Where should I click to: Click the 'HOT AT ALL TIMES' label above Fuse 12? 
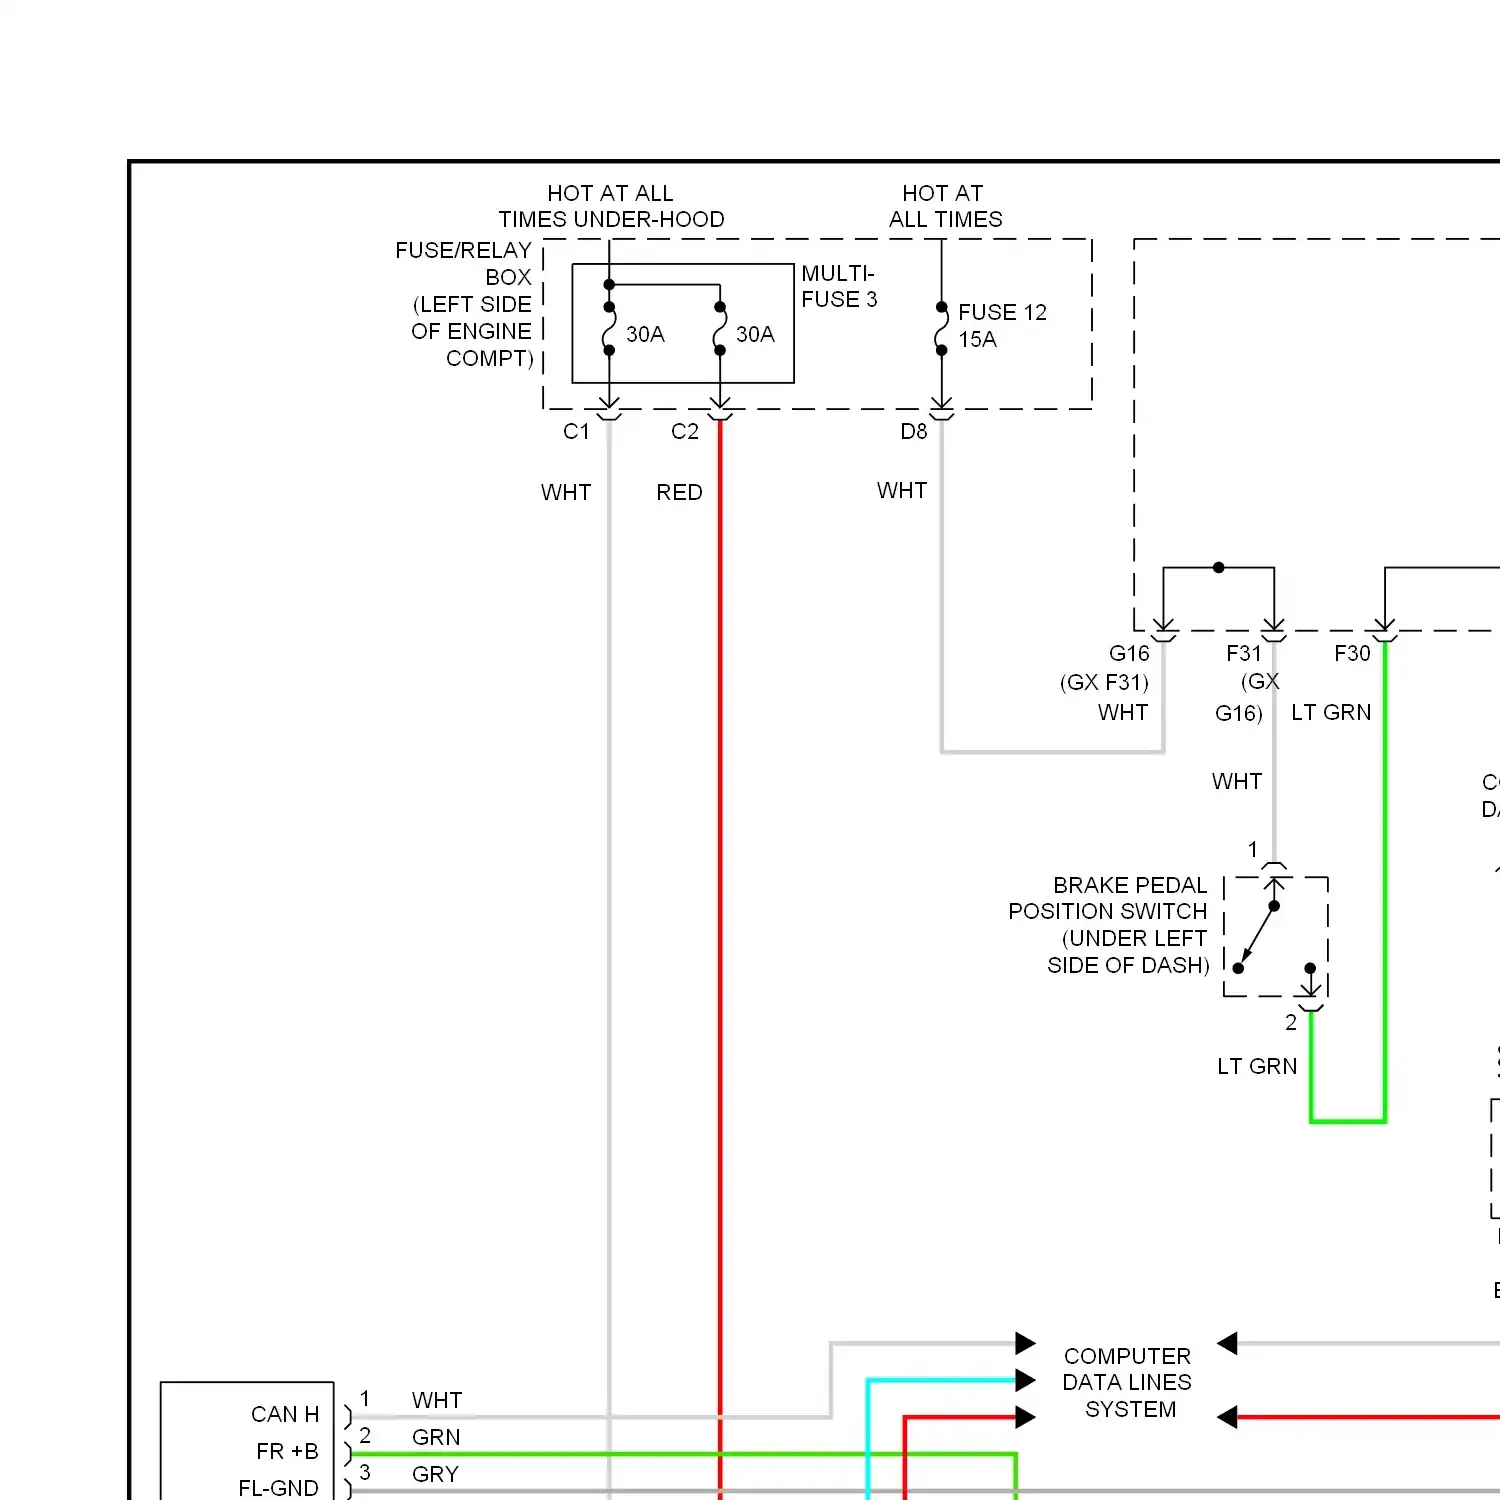(945, 206)
